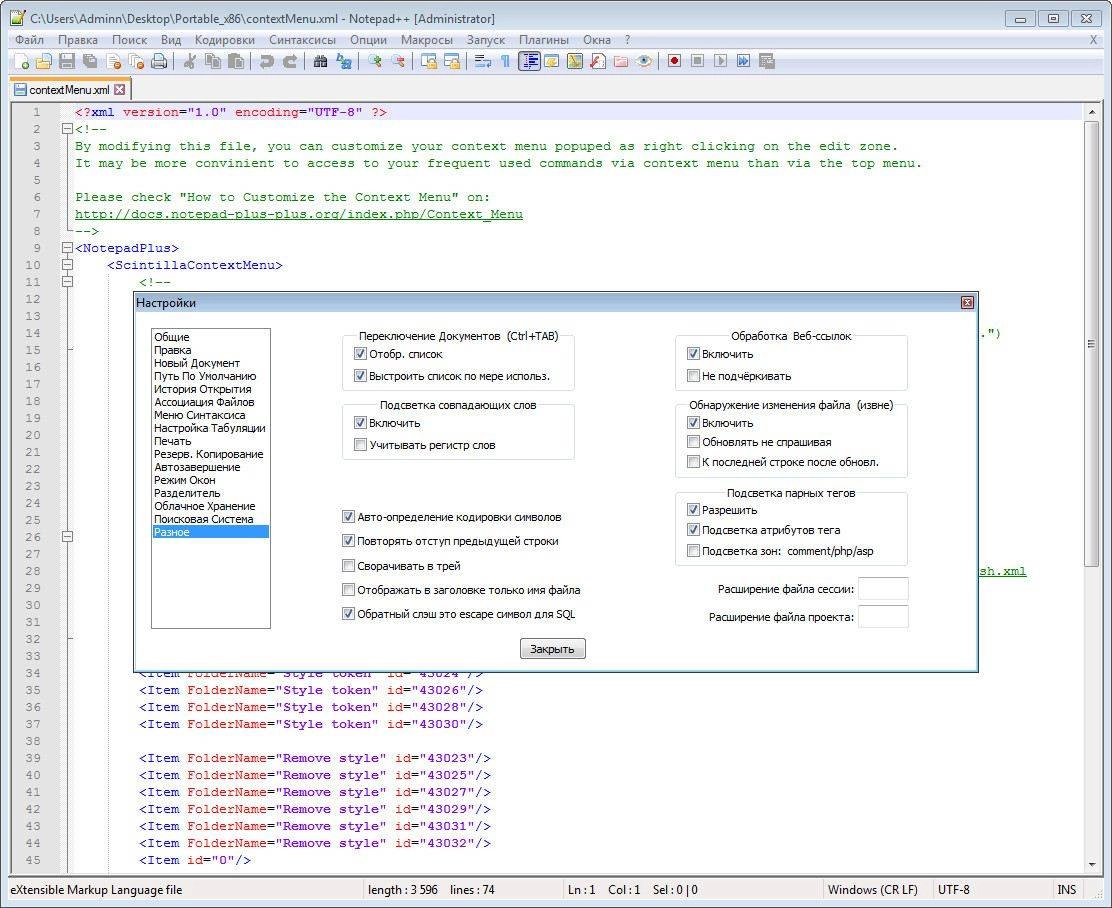Click the Redo arrow icon

(290, 62)
